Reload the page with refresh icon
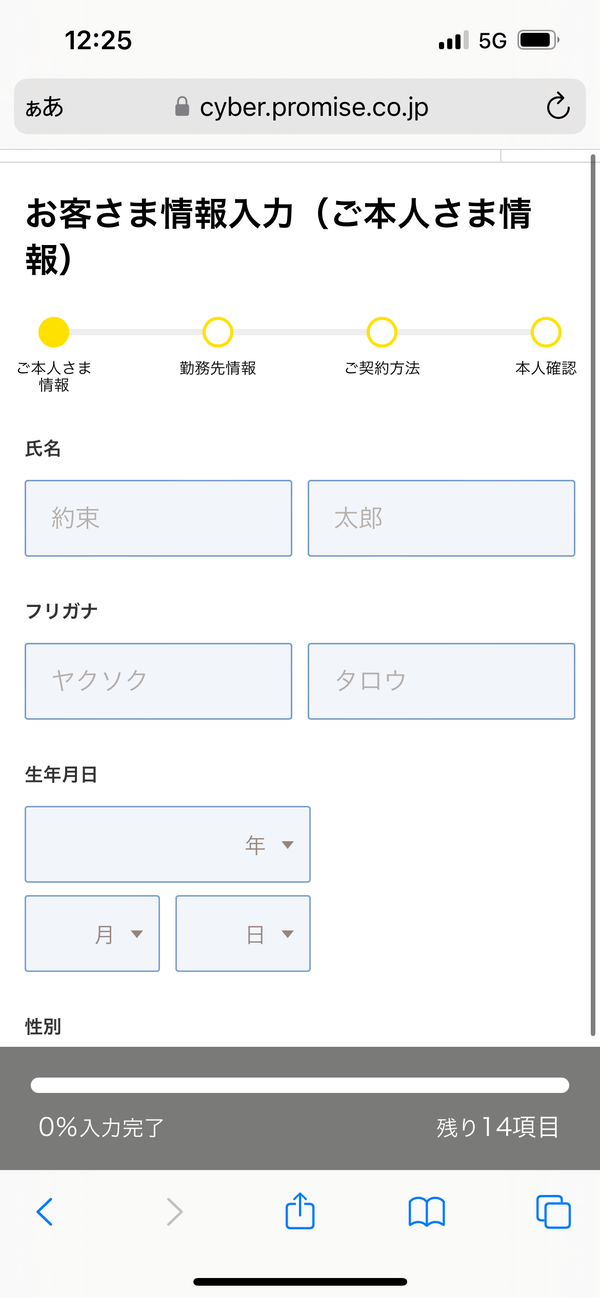The image size is (600, 1298). 558,107
